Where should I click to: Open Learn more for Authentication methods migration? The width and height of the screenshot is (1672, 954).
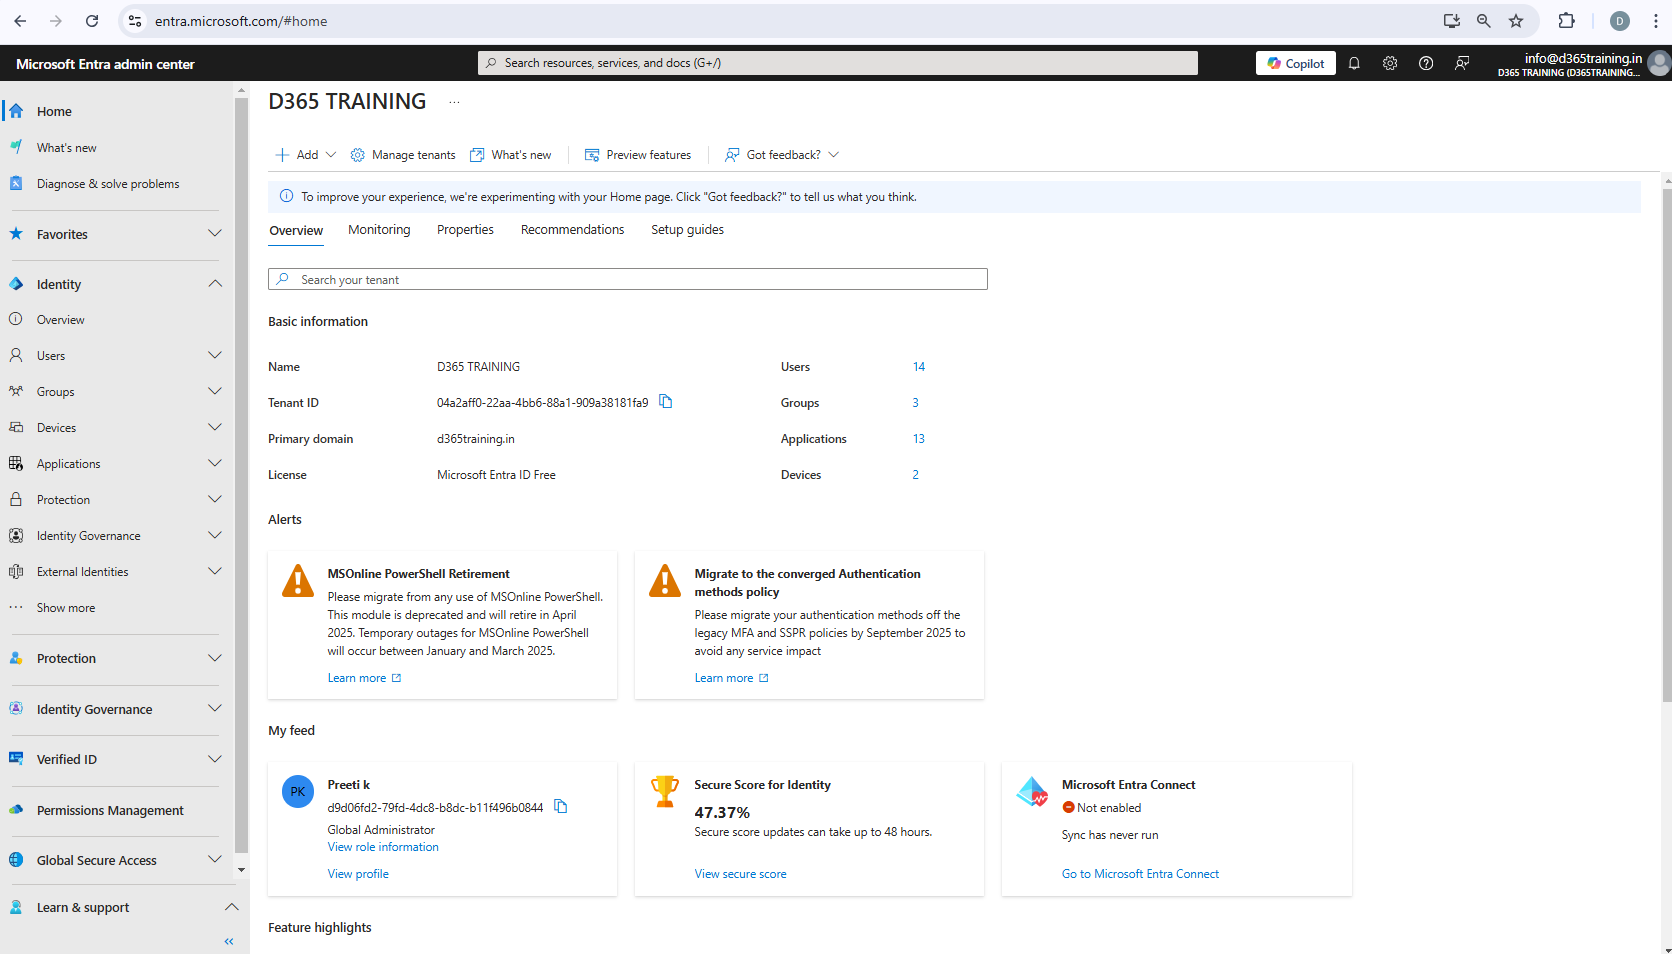coord(731,678)
